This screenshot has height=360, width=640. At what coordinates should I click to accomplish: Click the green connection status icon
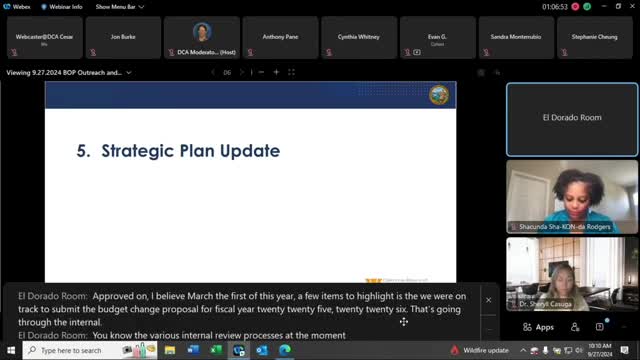coord(587,7)
